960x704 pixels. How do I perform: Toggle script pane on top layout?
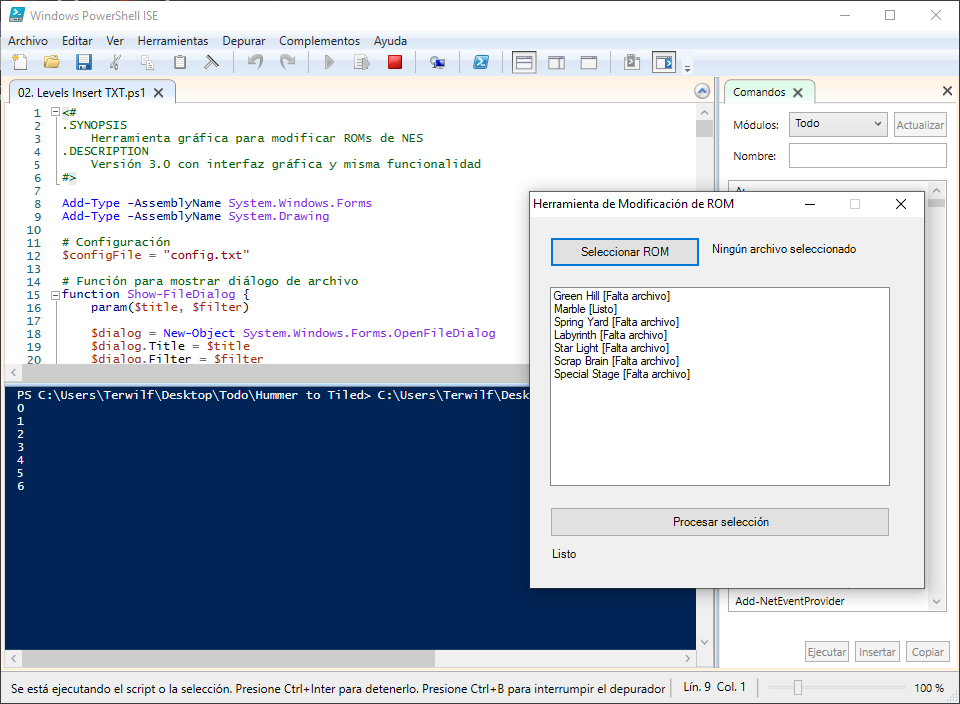[x=523, y=62]
